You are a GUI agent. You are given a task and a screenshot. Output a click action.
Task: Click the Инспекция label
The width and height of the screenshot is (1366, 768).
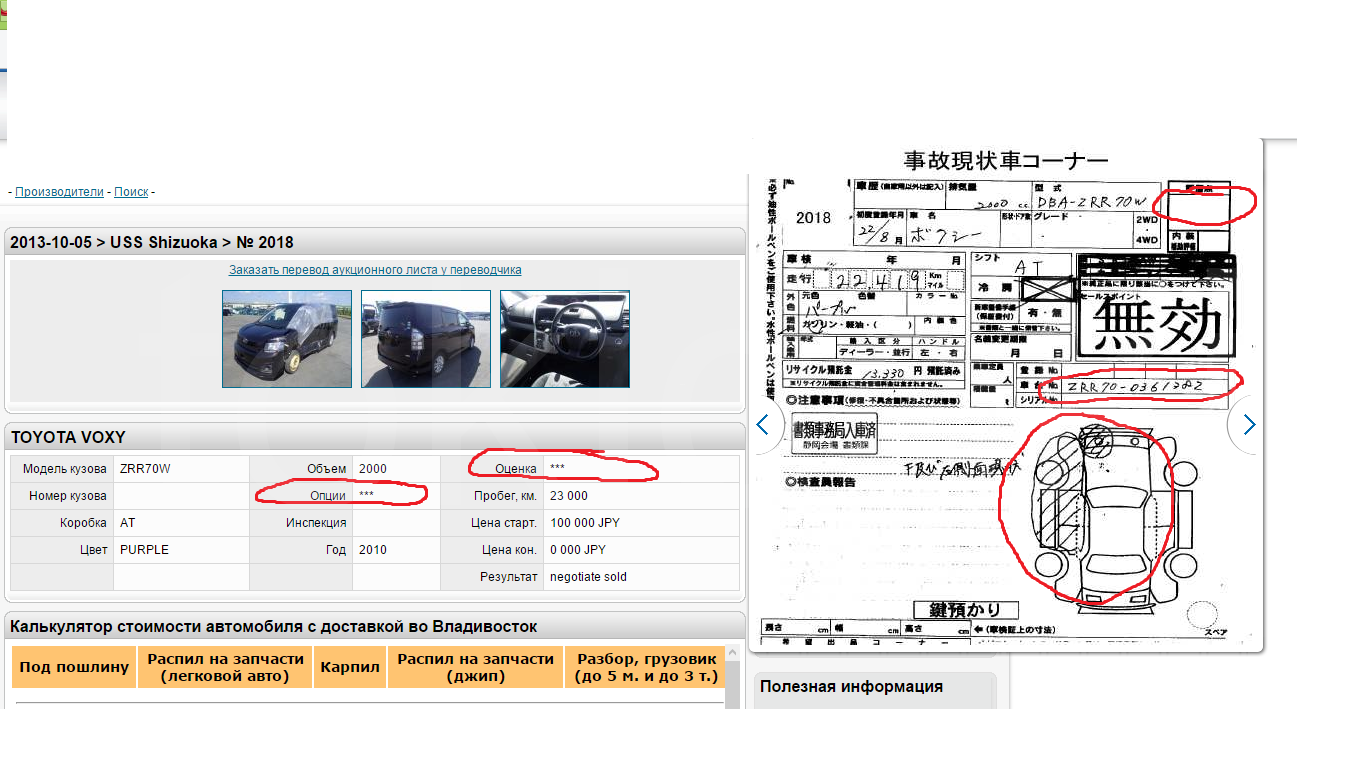pyautogui.click(x=316, y=523)
